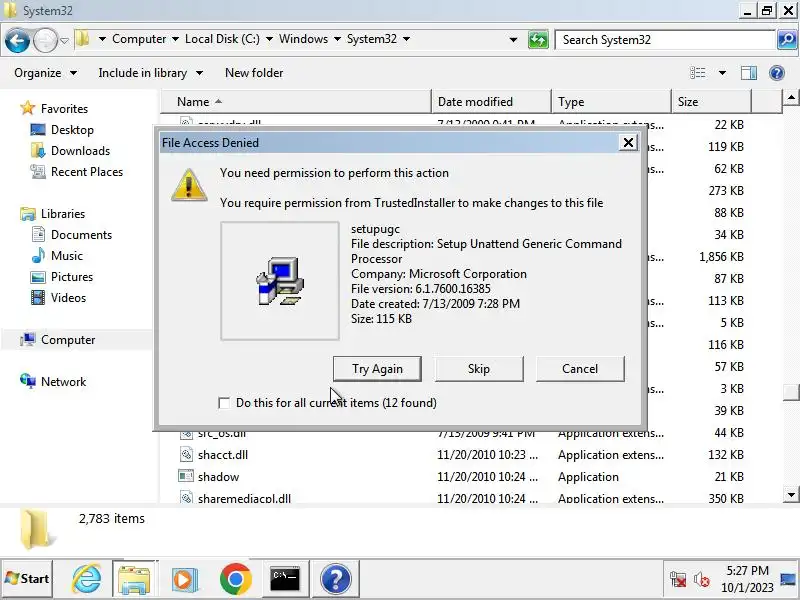Open the address bar history dropdown
The width and height of the screenshot is (800, 600).
tap(513, 39)
